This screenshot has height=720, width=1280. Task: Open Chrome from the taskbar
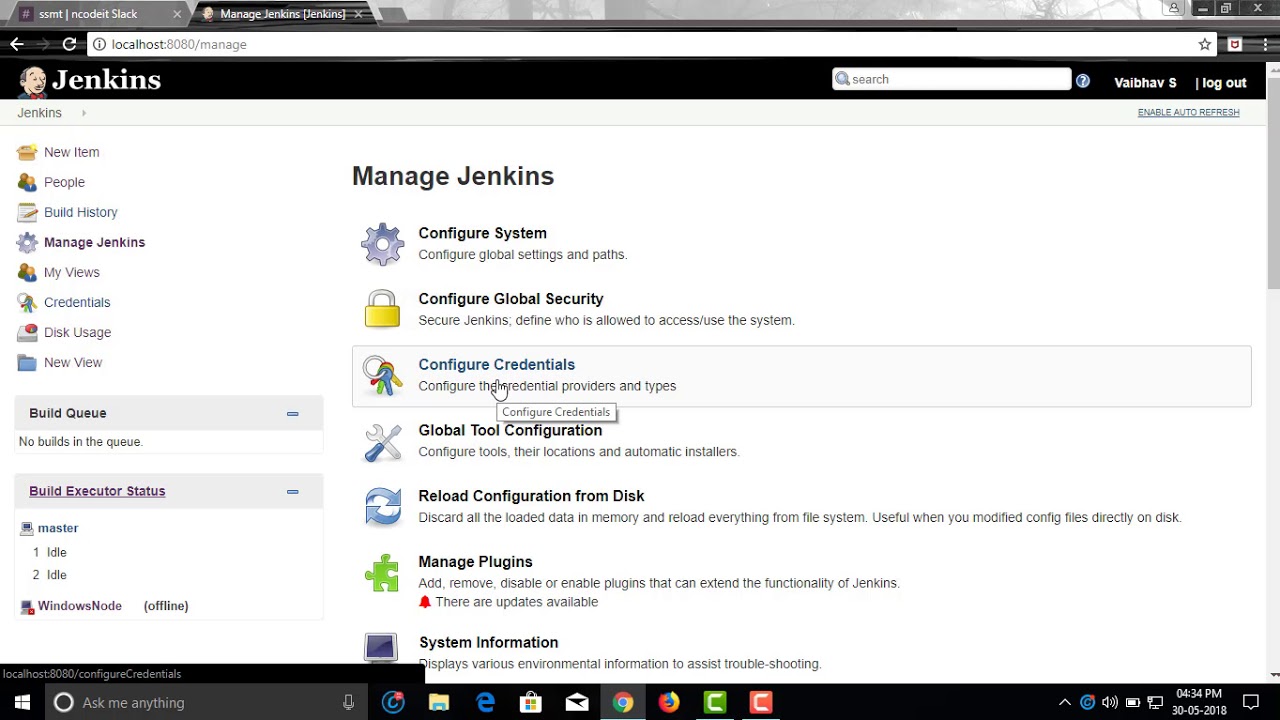623,702
